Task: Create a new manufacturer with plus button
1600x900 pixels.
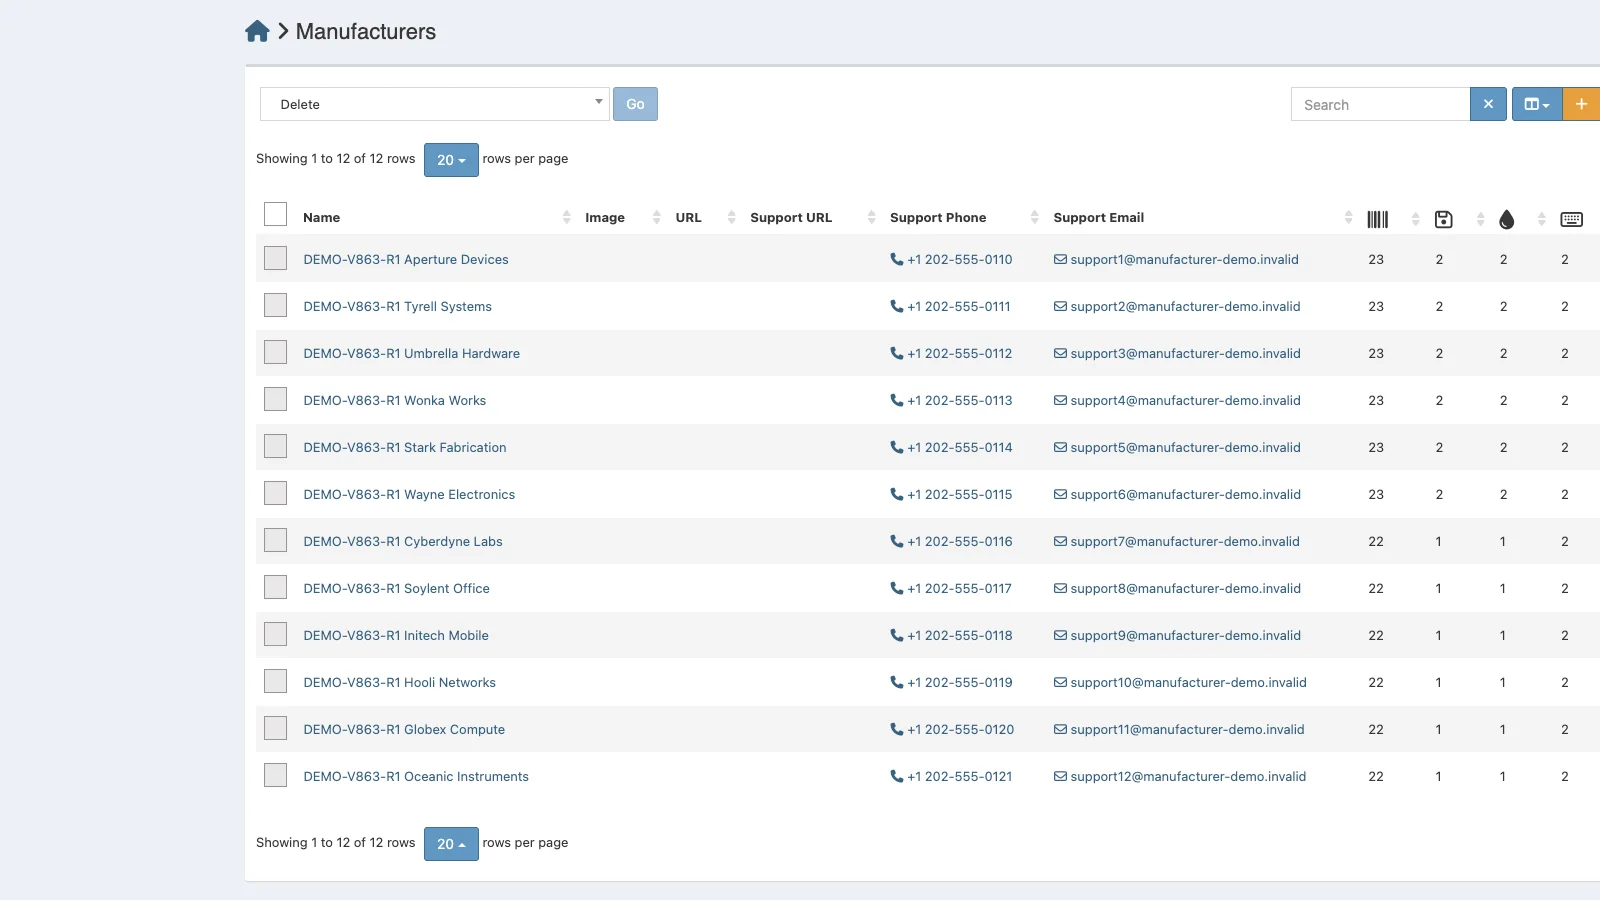Action: (1581, 104)
